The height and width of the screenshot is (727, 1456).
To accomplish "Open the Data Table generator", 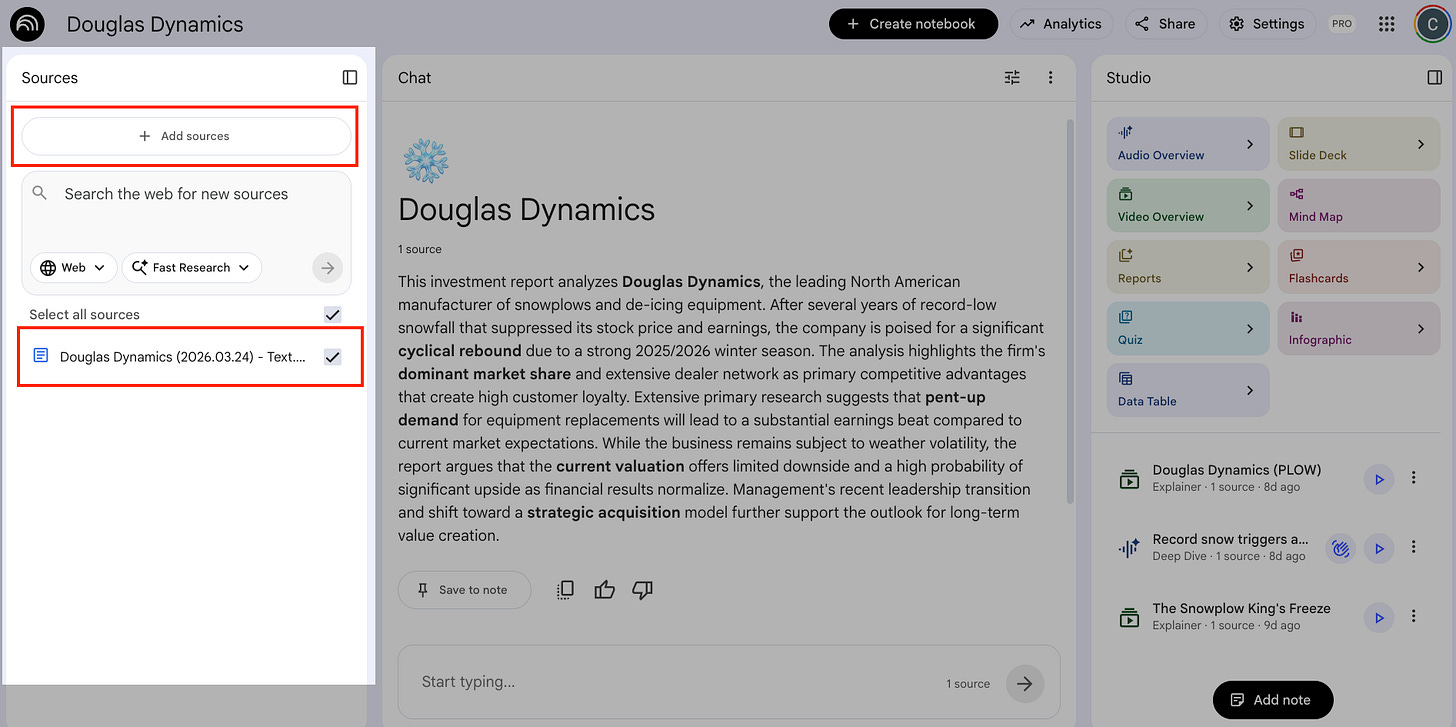I will point(1187,390).
